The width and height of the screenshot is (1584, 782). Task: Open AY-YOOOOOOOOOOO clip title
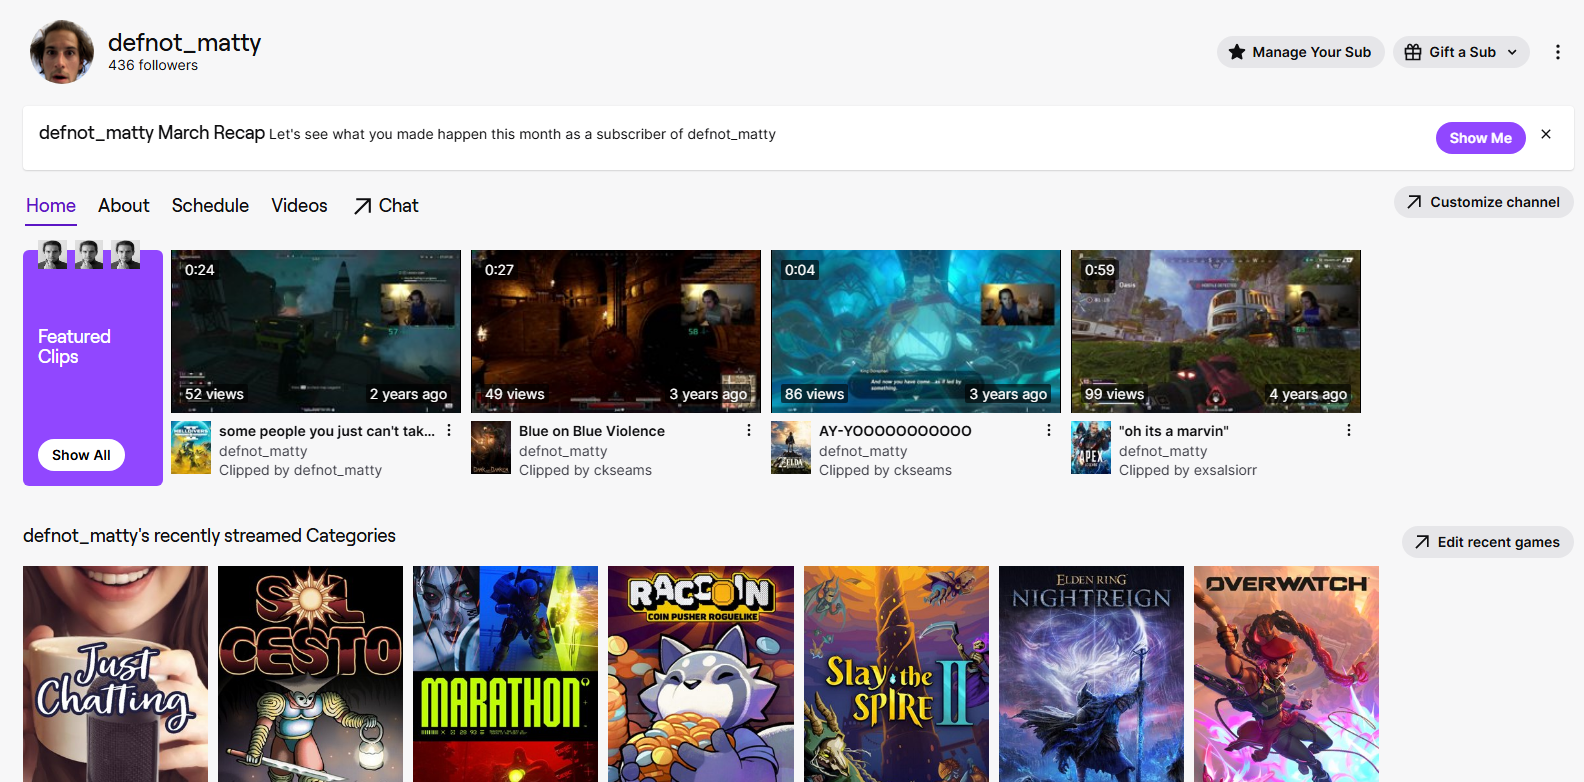click(x=895, y=431)
